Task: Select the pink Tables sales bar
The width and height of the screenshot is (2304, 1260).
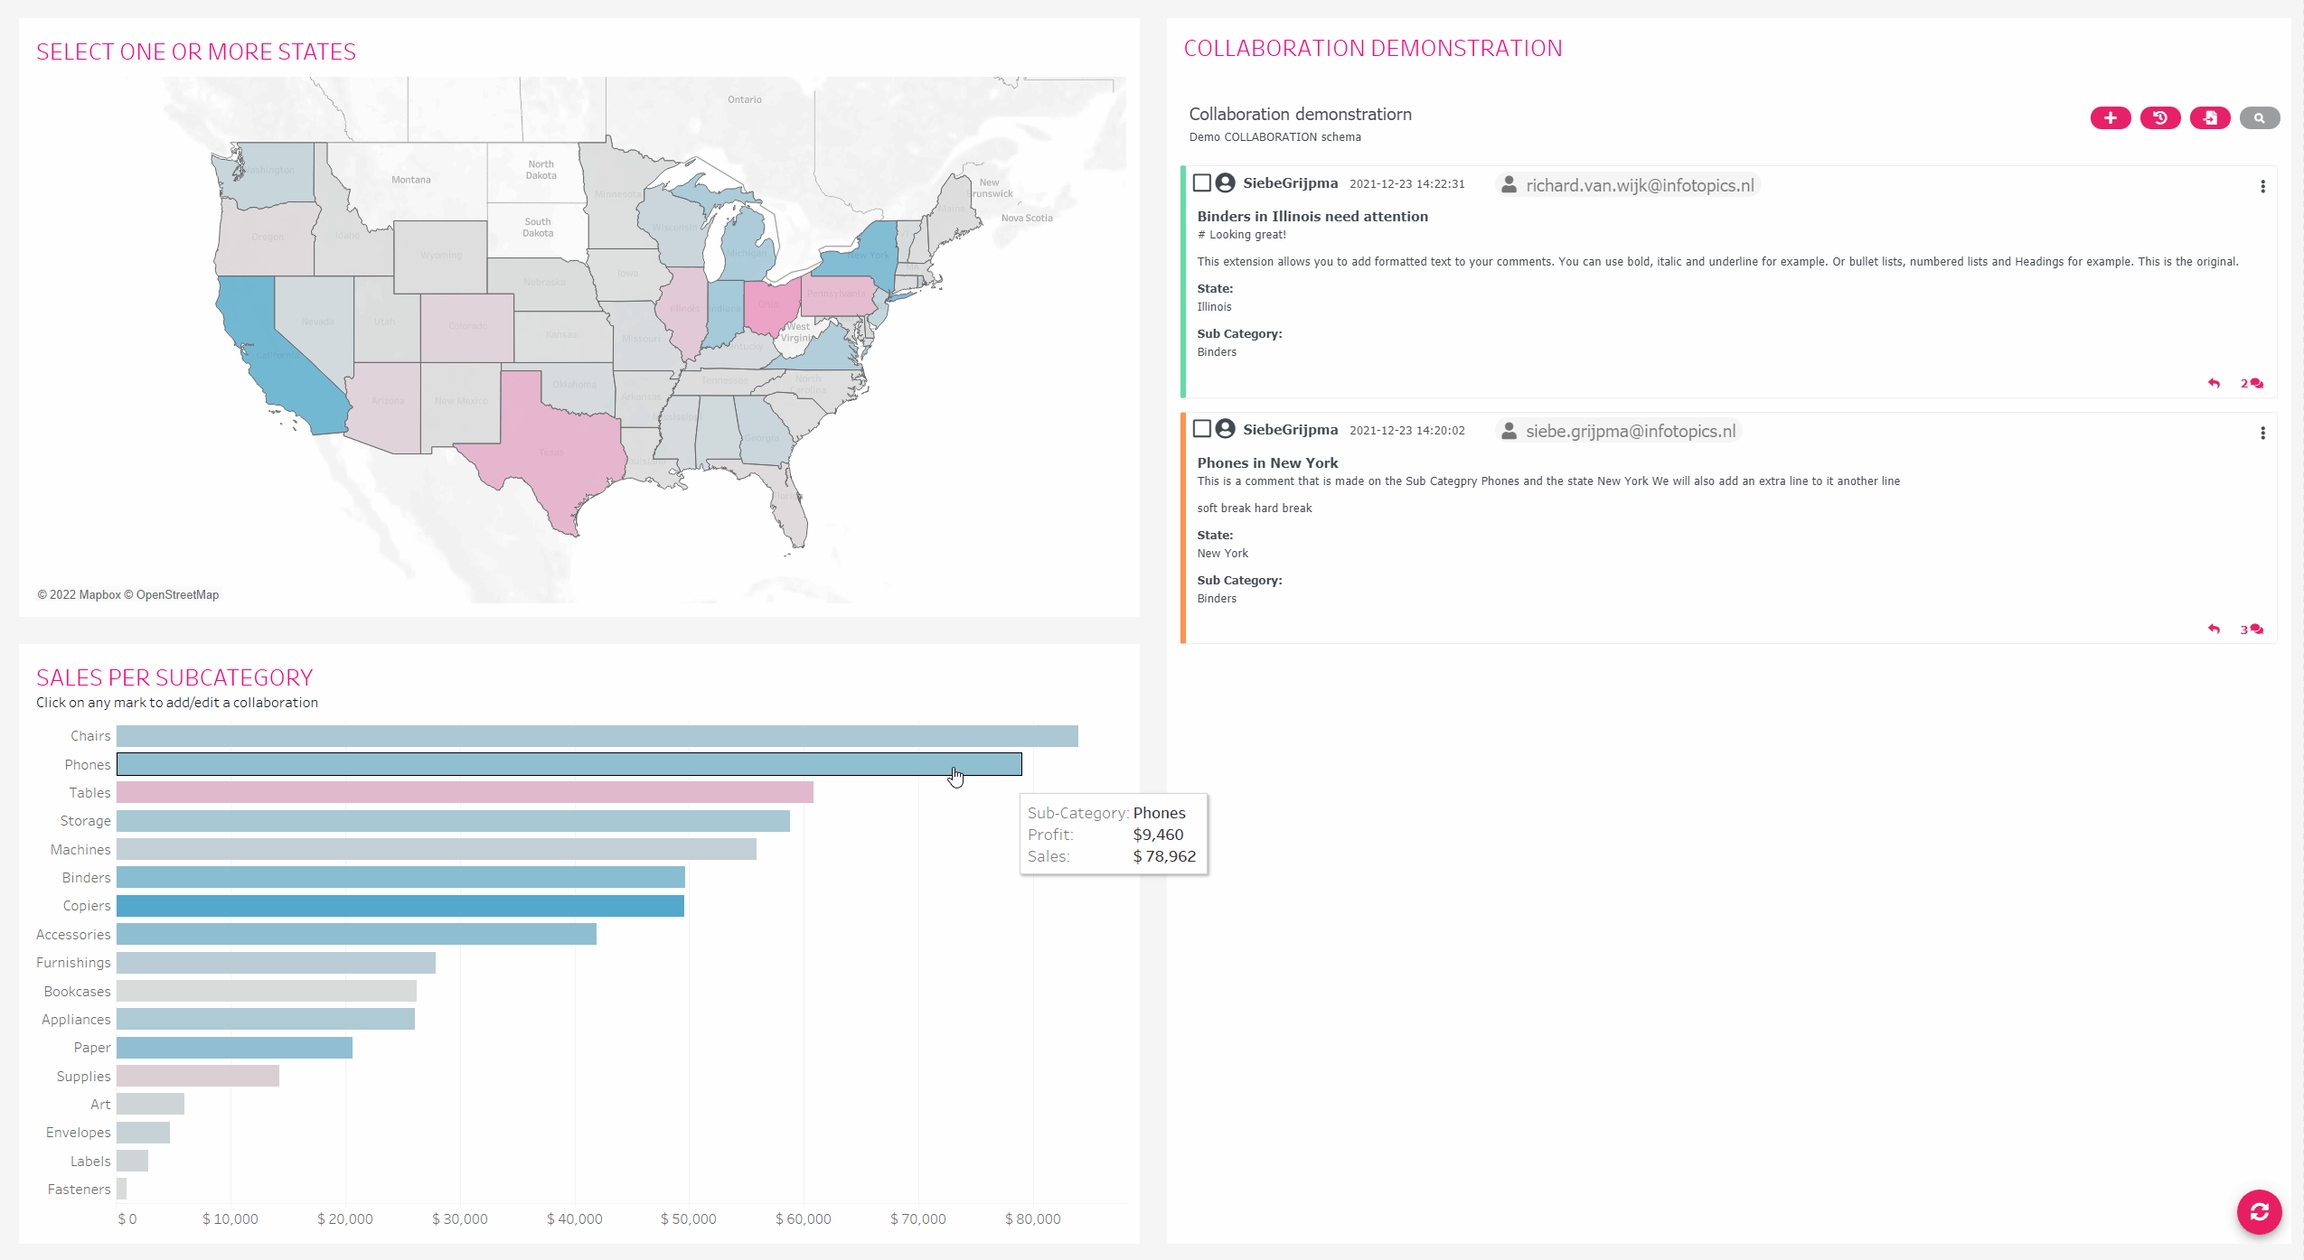Action: point(464,792)
